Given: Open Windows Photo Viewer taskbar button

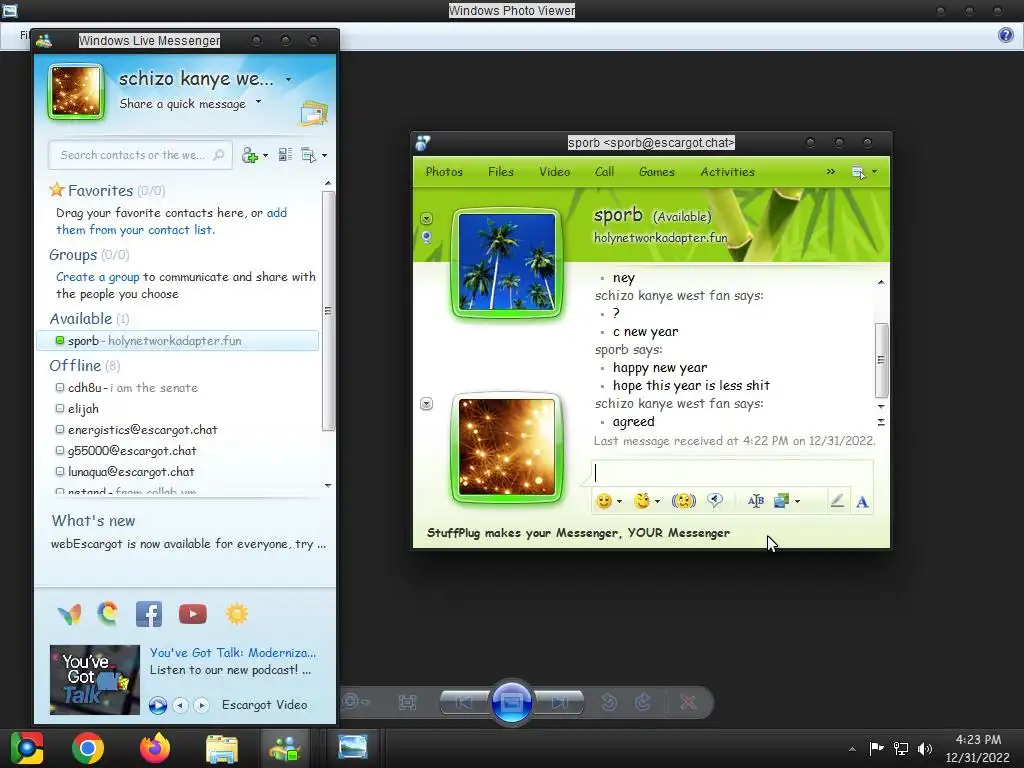Looking at the screenshot, I should pos(353,748).
